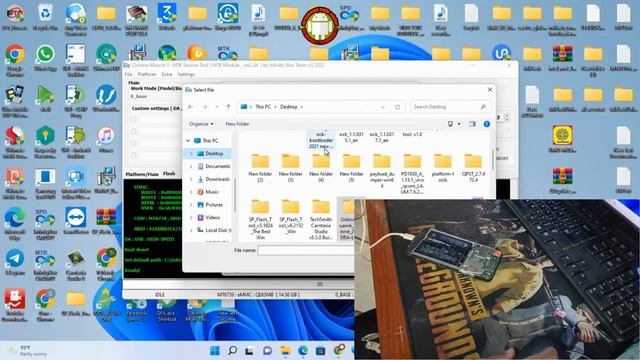Click This PC in the address breadcrumb
Viewport: 640px width, 360px height.
click(263, 107)
